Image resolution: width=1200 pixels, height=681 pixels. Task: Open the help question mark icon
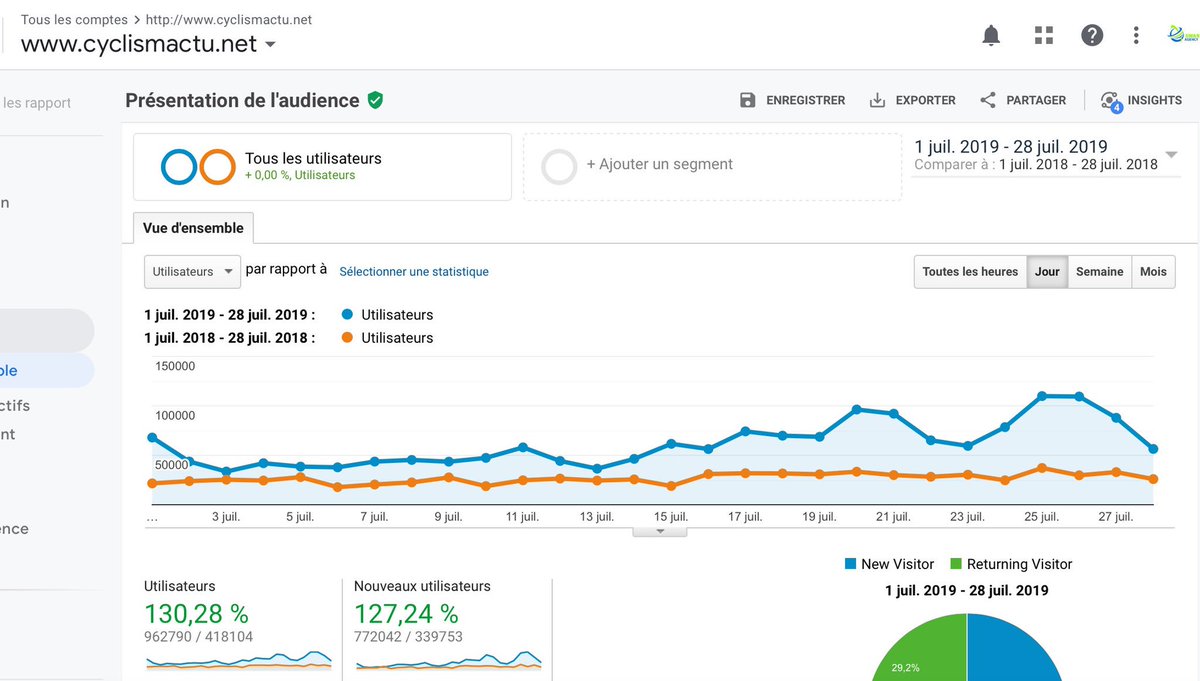point(1092,36)
